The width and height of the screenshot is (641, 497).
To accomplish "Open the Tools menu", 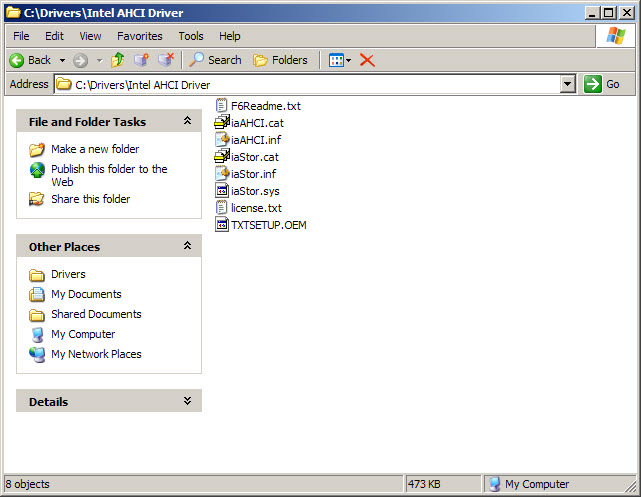I will 191,36.
